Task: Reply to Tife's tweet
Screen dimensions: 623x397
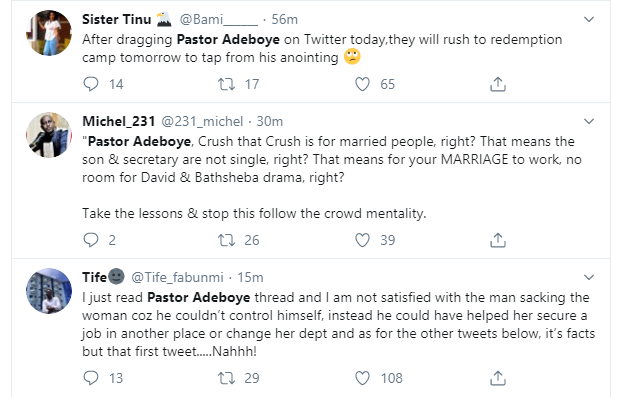Action: tap(91, 378)
